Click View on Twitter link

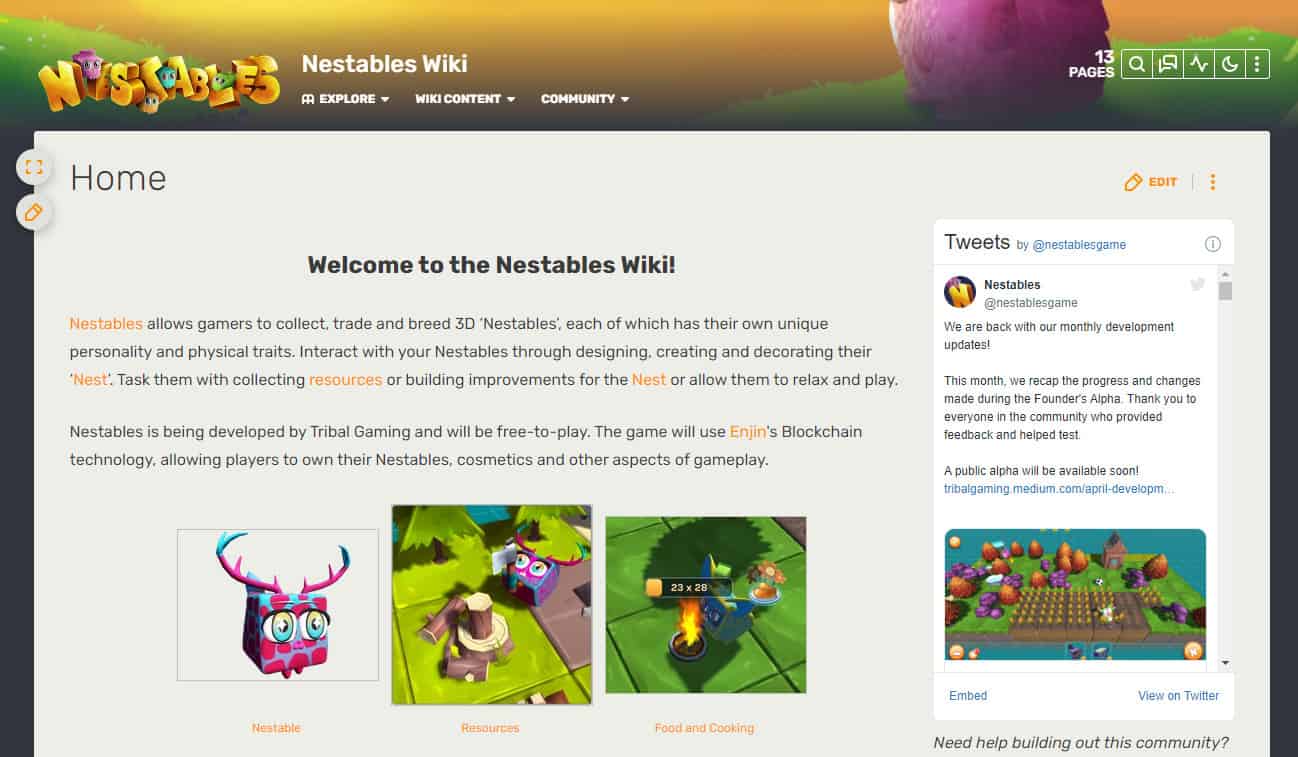[1178, 695]
